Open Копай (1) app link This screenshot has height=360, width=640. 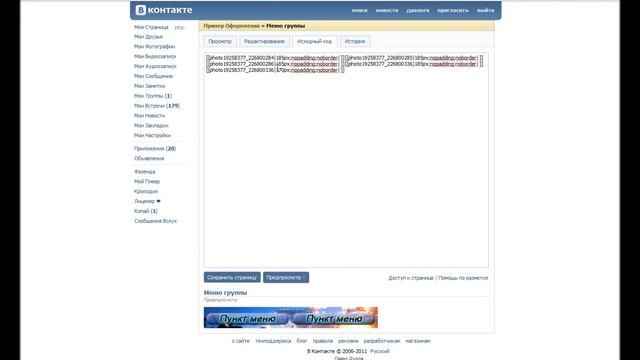146,211
